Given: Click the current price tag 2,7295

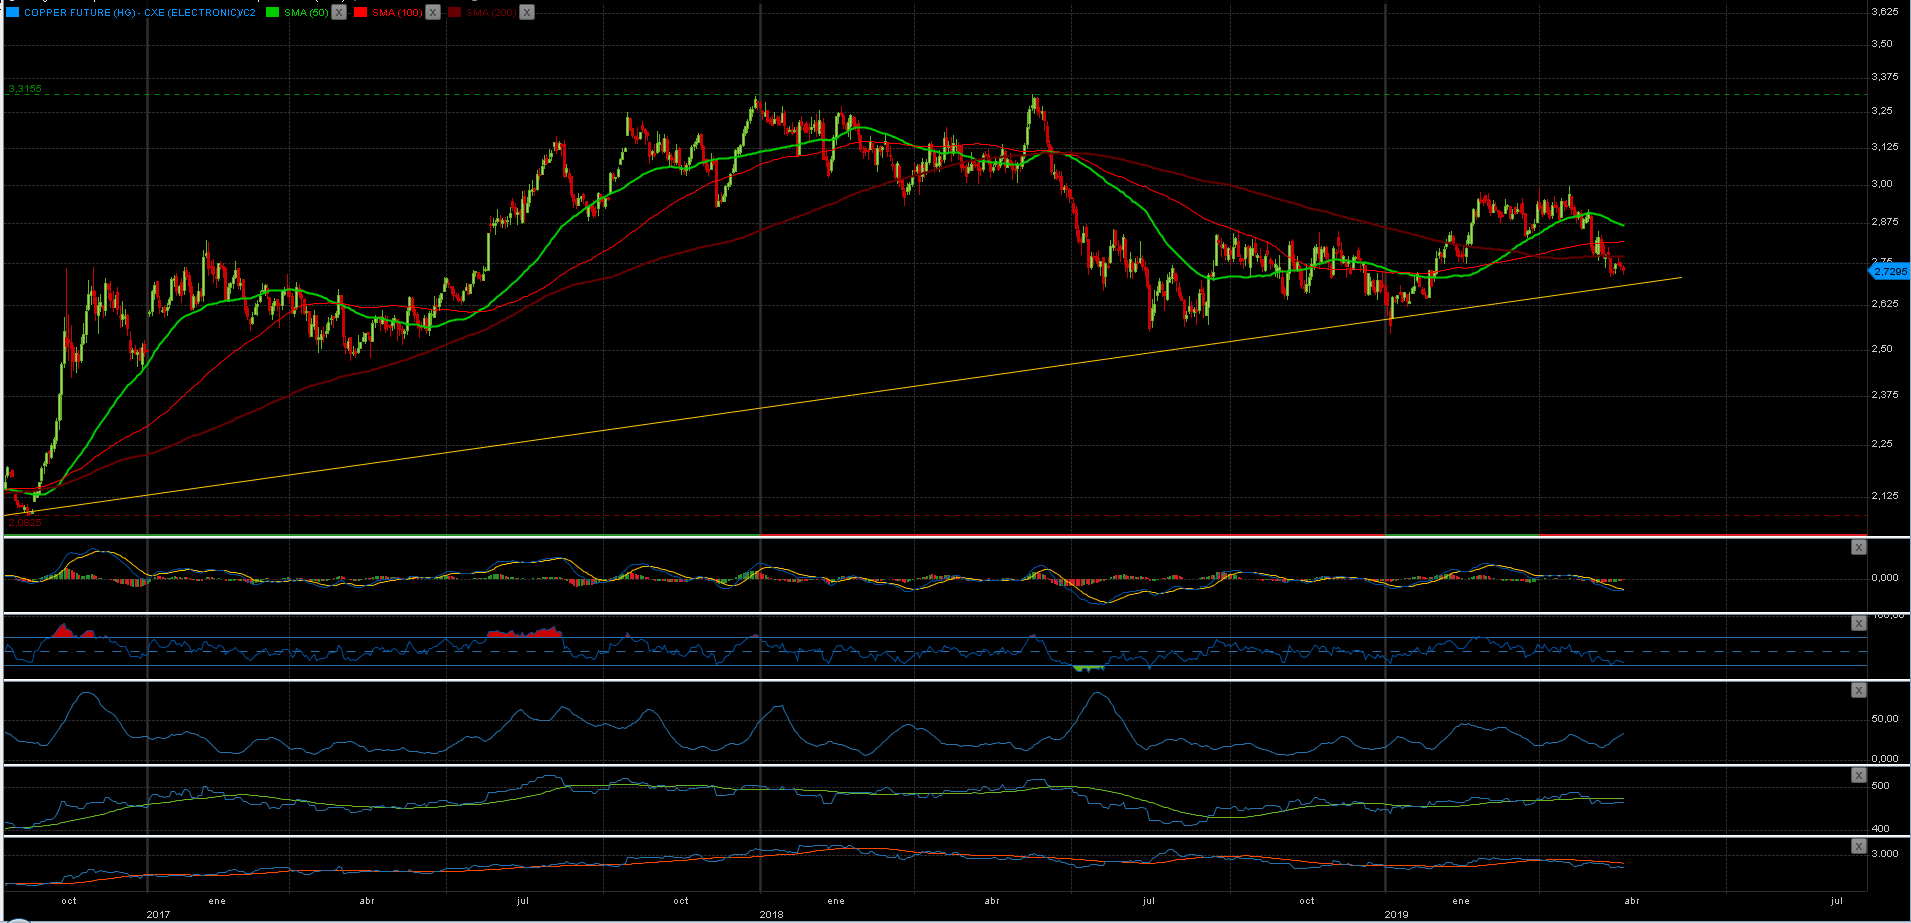Looking at the screenshot, I should 1889,271.
